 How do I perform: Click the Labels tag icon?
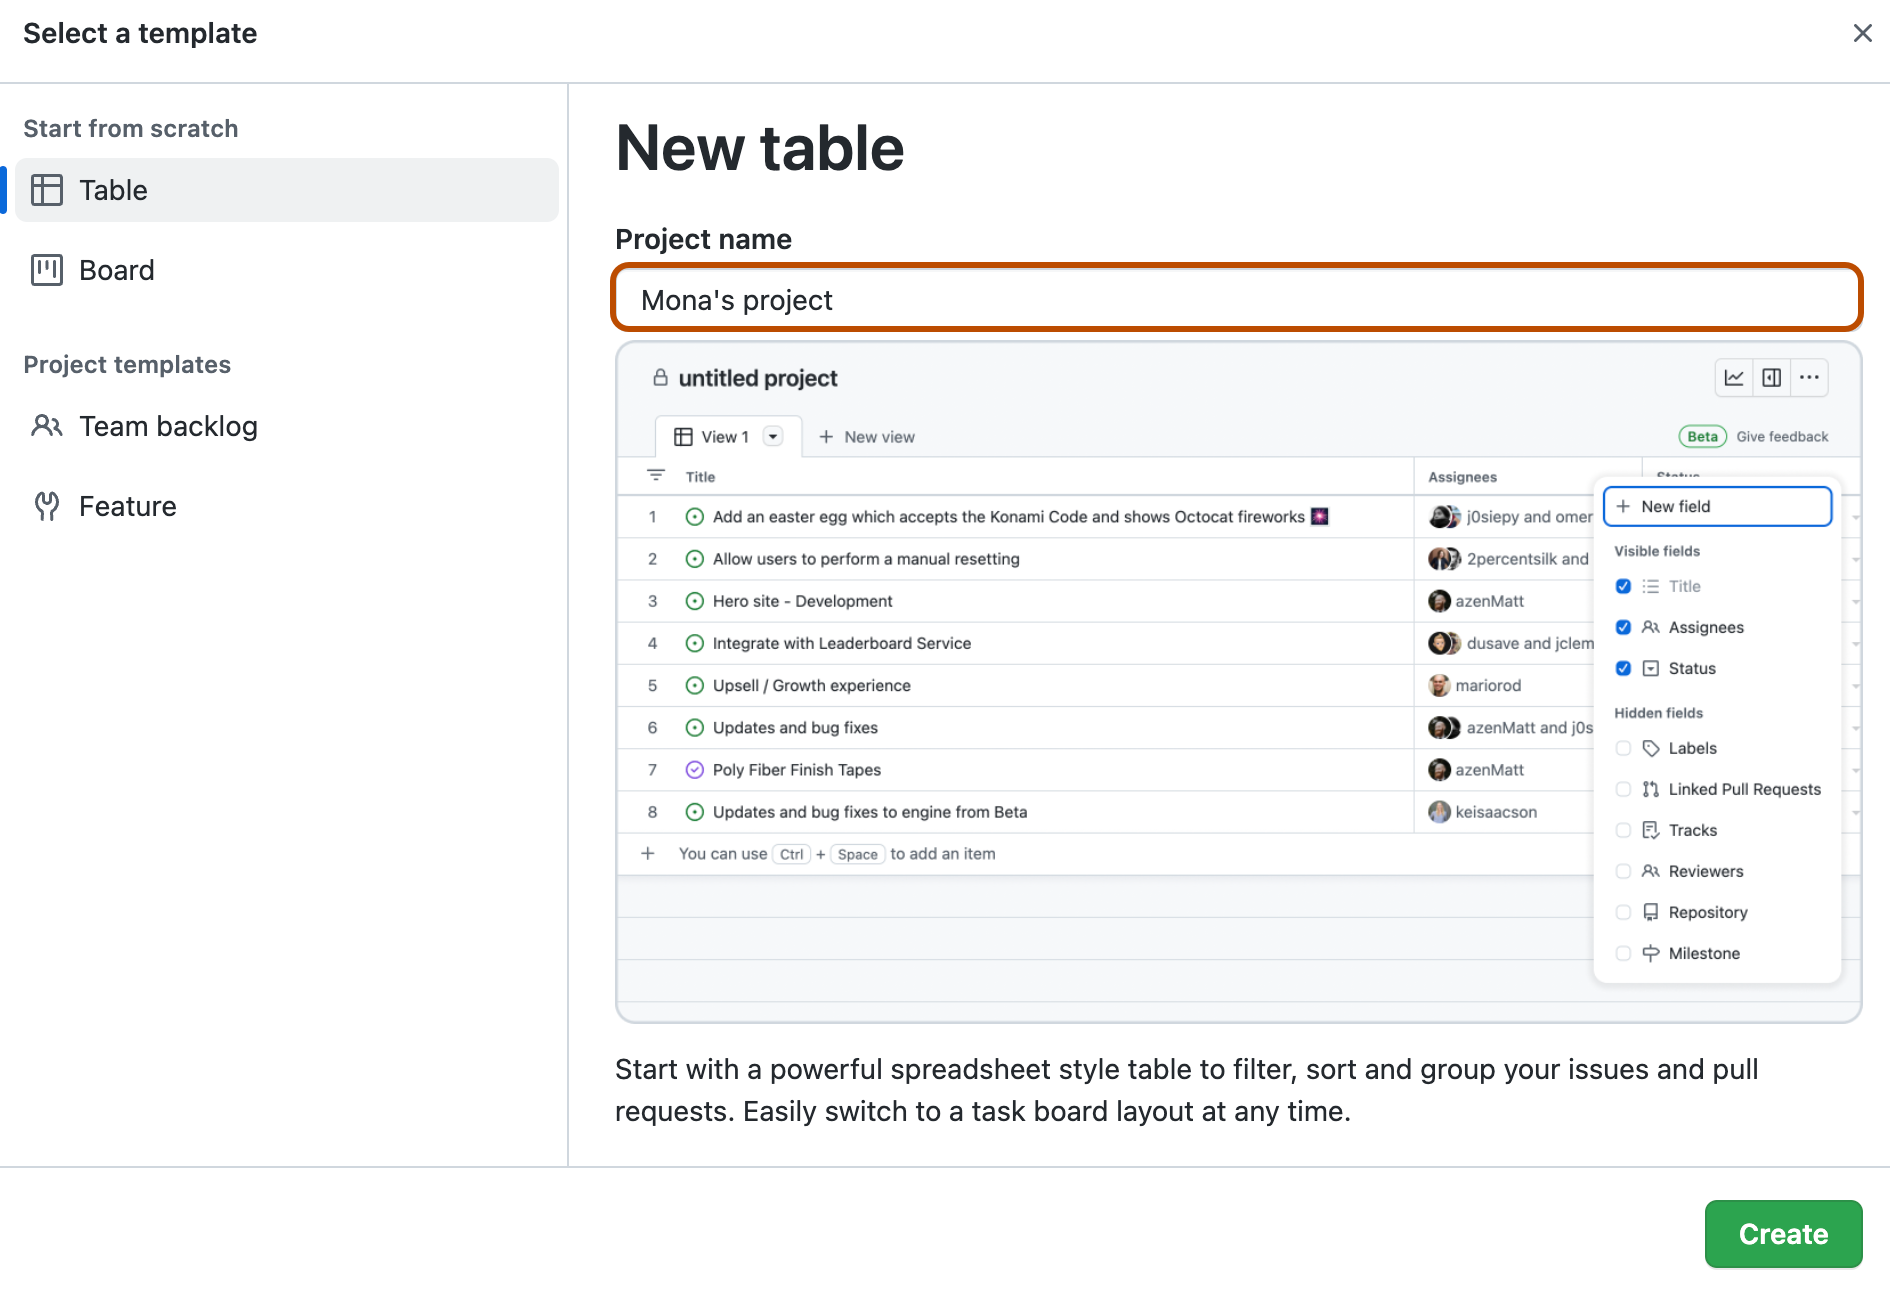(x=1651, y=748)
